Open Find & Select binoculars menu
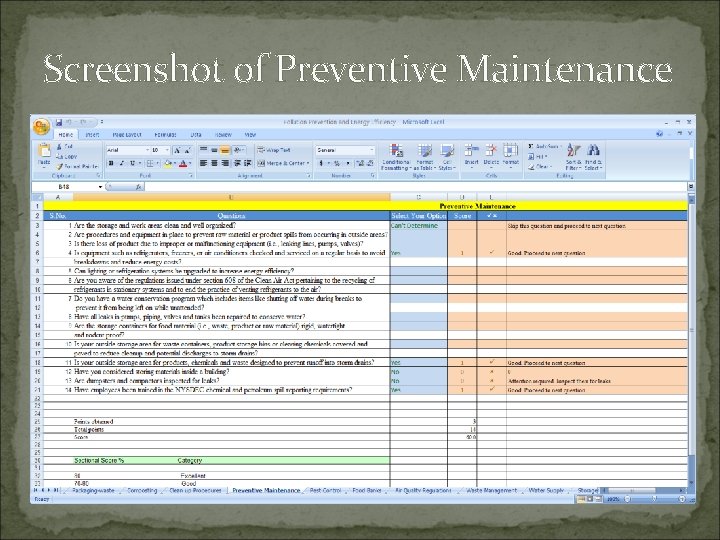 593,157
